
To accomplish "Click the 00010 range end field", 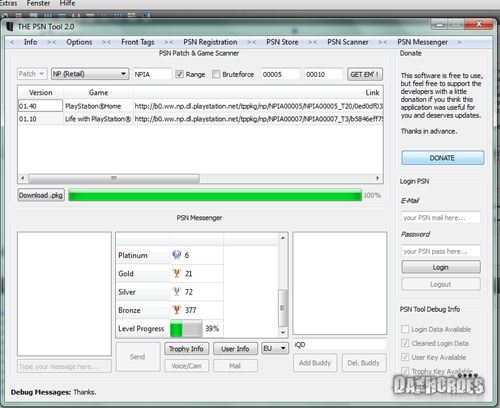I will [323, 74].
